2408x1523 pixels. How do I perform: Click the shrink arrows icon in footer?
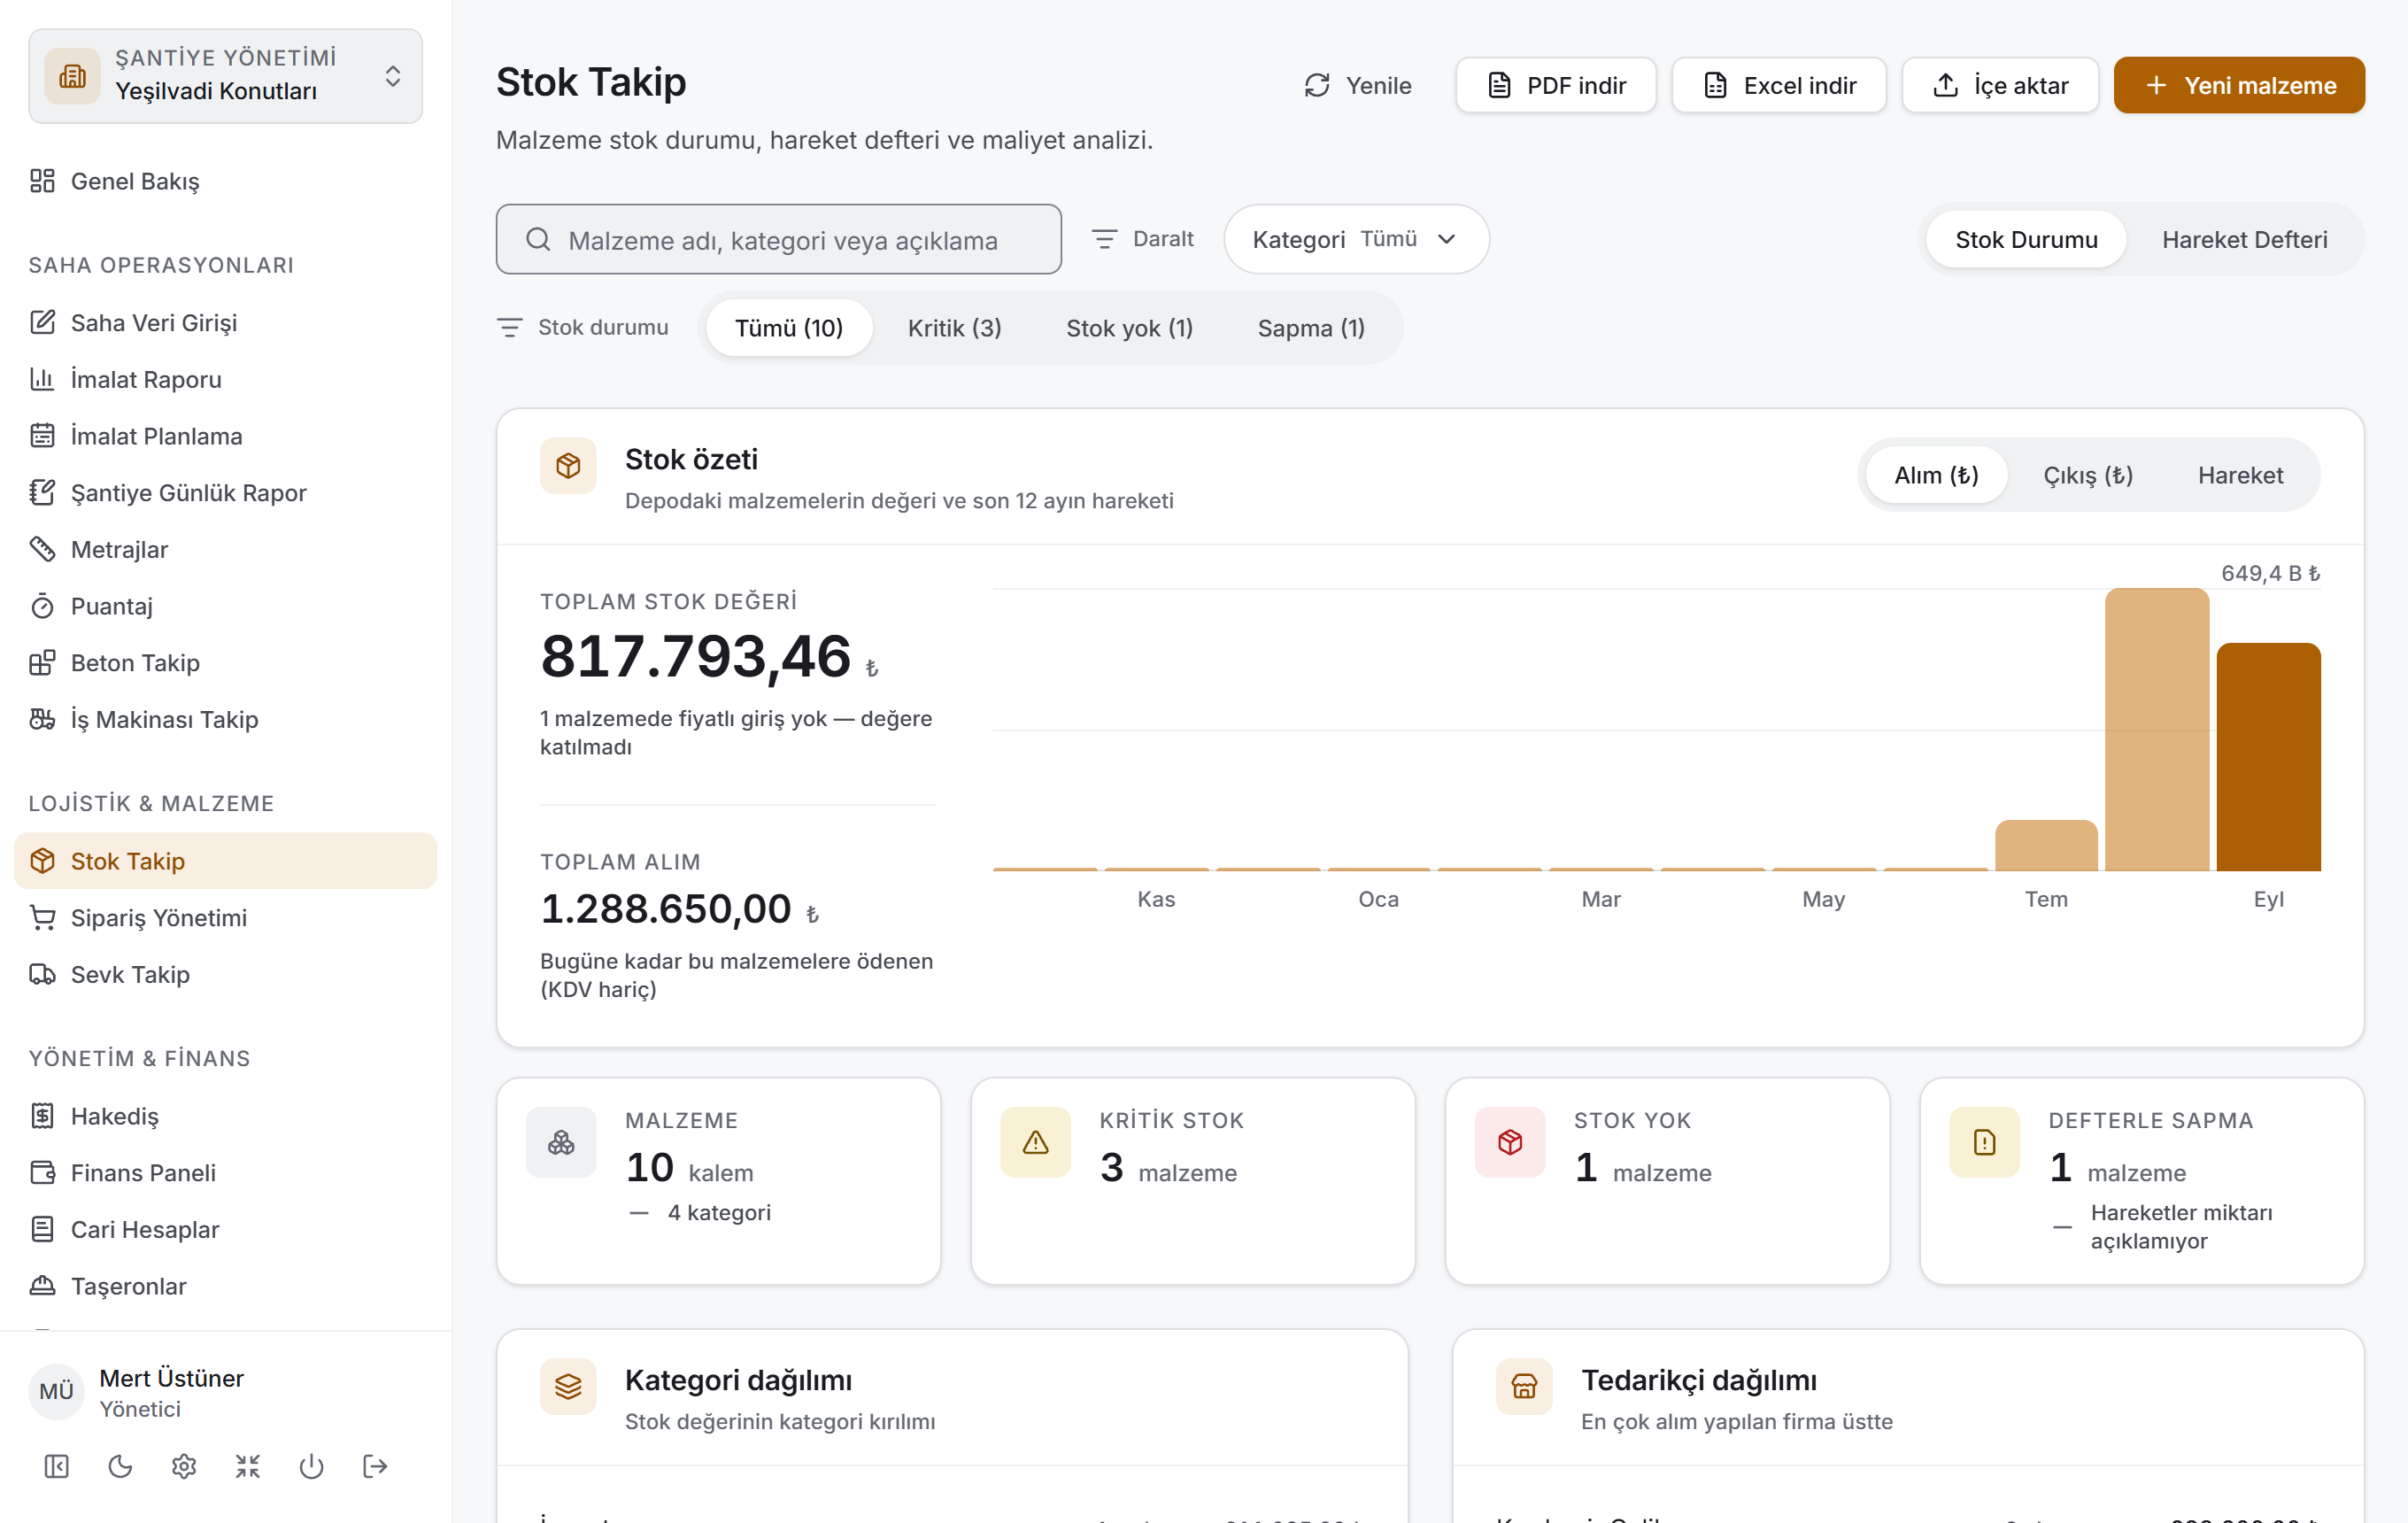tap(248, 1467)
